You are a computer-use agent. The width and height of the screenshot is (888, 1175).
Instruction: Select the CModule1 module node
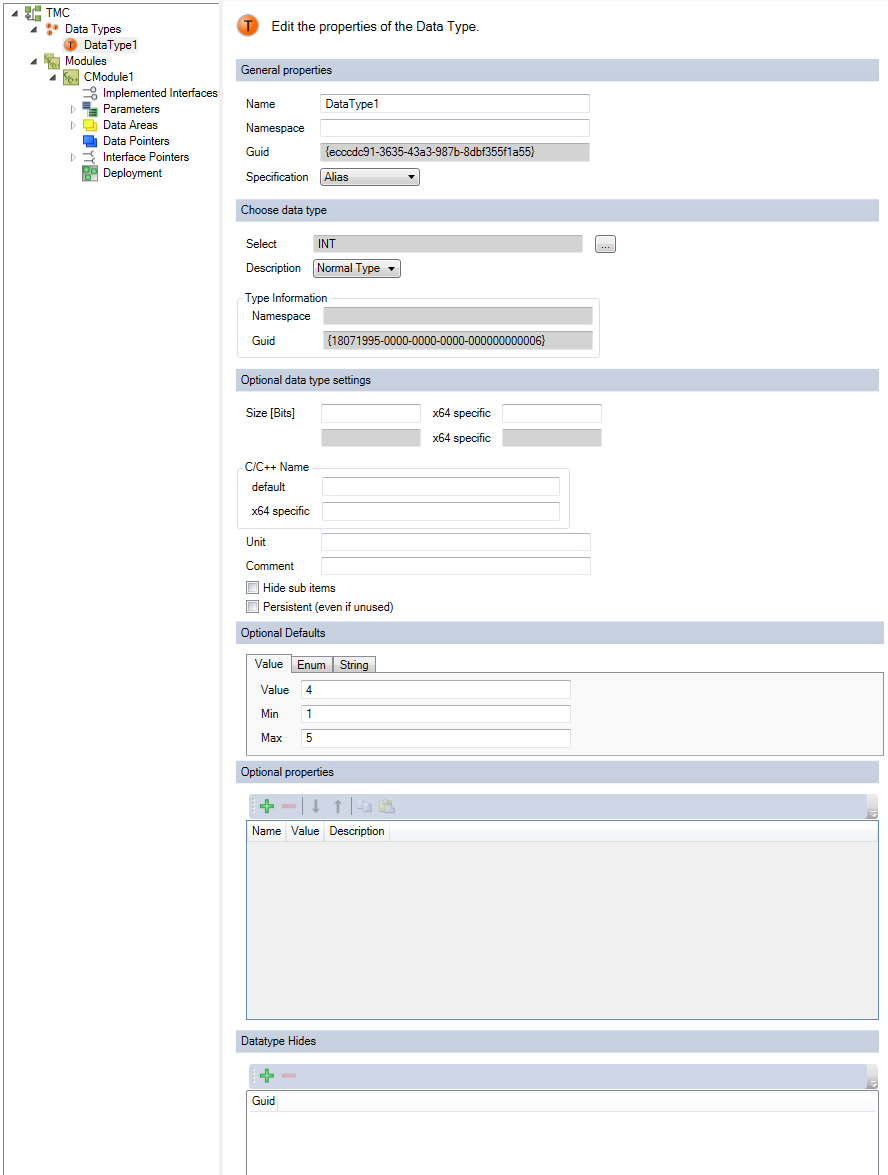pyautogui.click(x=109, y=77)
